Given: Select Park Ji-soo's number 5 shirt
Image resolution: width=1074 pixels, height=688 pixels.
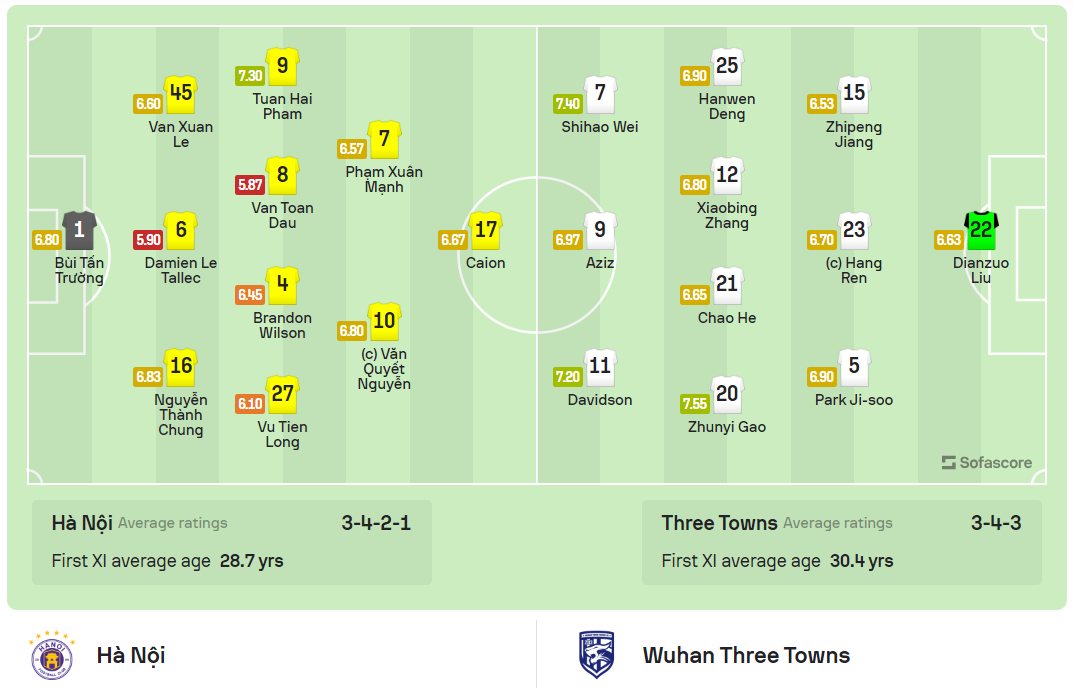Looking at the screenshot, I should click(854, 367).
